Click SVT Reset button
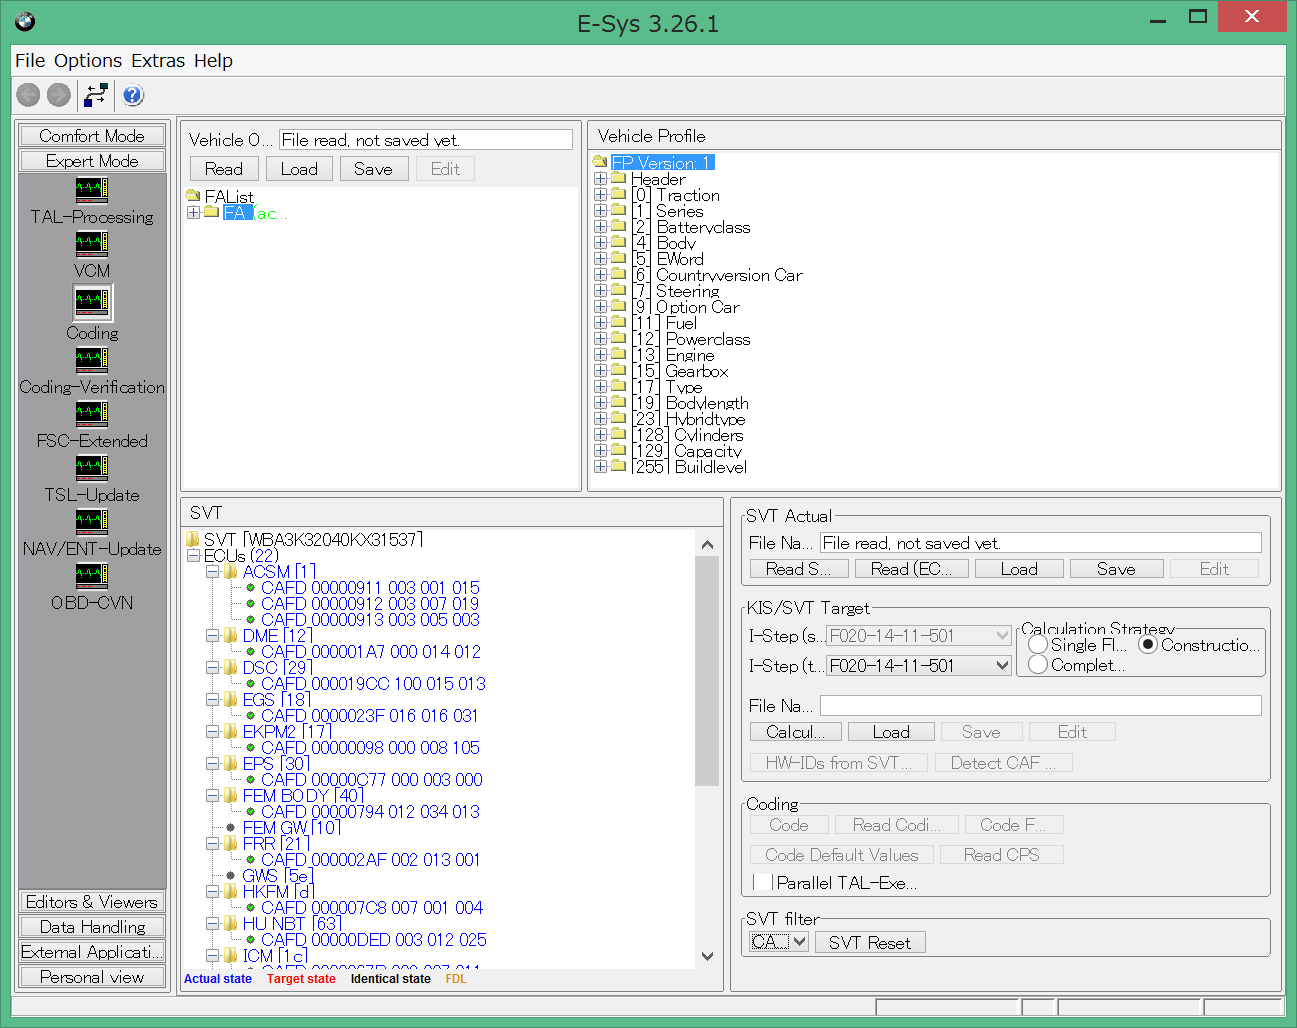The width and height of the screenshot is (1297, 1028). [870, 942]
